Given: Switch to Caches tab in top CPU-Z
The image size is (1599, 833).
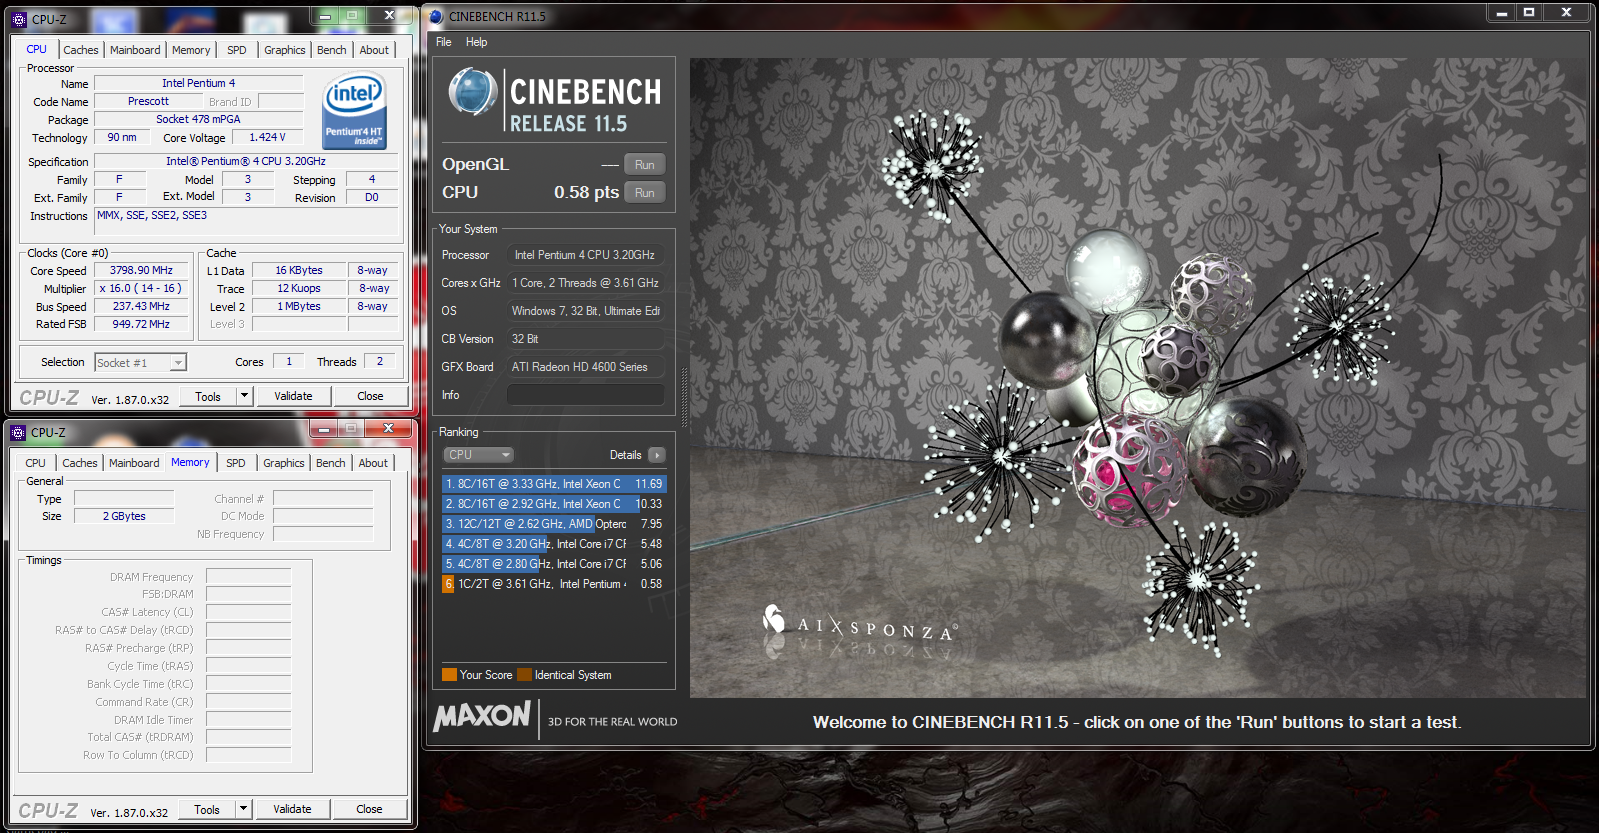Looking at the screenshot, I should 81,50.
